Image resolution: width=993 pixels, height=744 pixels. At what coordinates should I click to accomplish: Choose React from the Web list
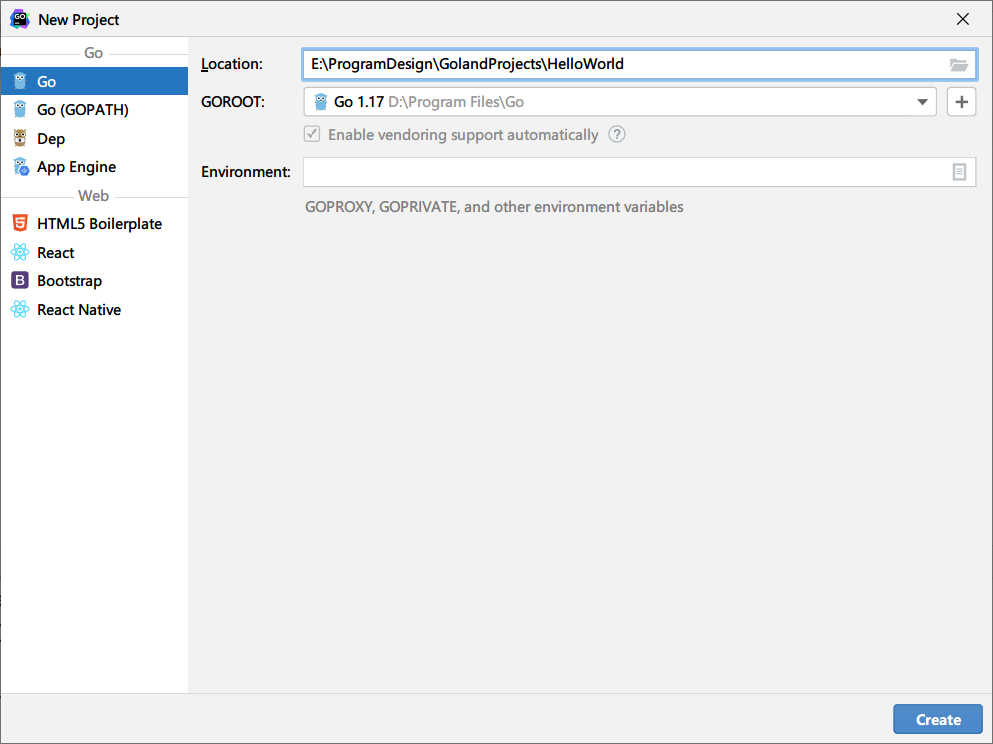(56, 253)
